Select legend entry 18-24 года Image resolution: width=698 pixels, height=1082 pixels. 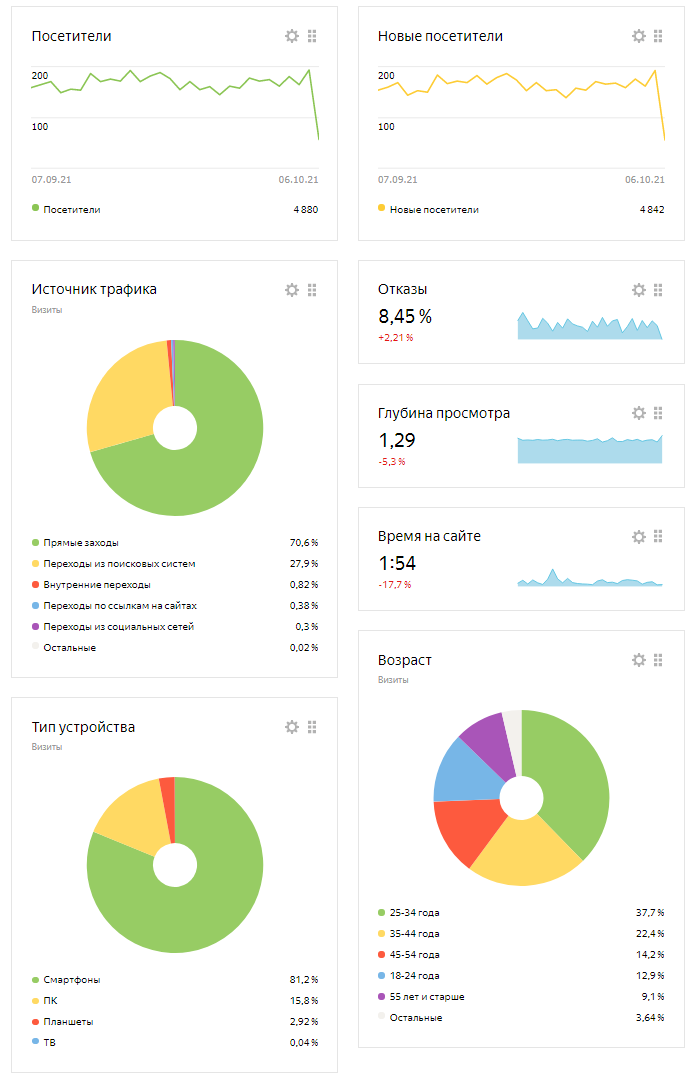coord(415,976)
